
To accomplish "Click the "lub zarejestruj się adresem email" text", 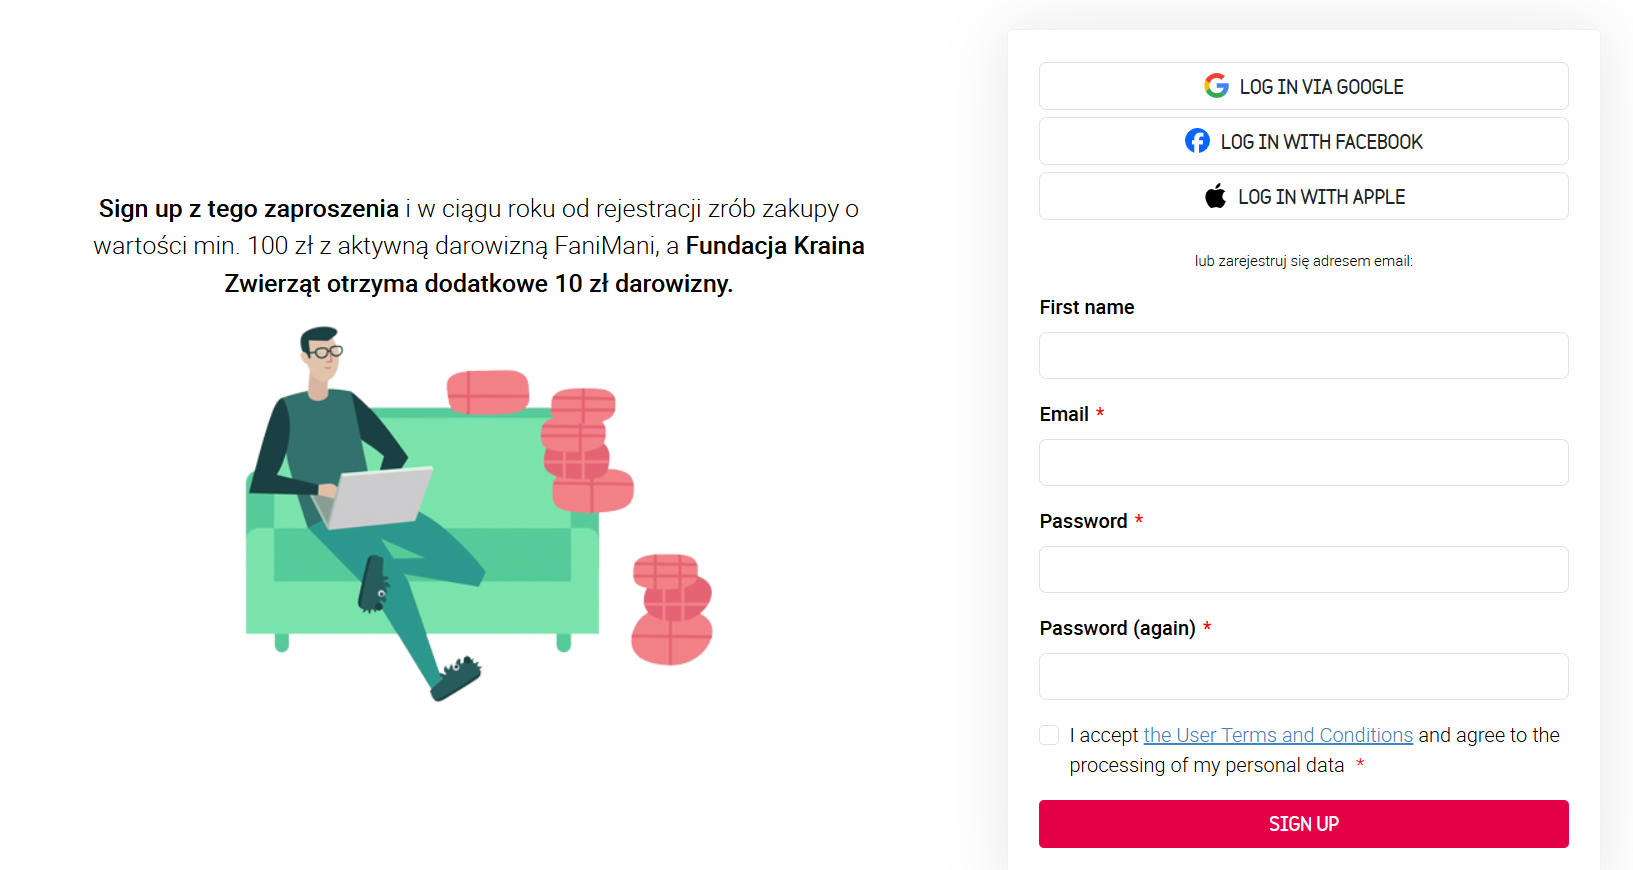I will click(1303, 261).
